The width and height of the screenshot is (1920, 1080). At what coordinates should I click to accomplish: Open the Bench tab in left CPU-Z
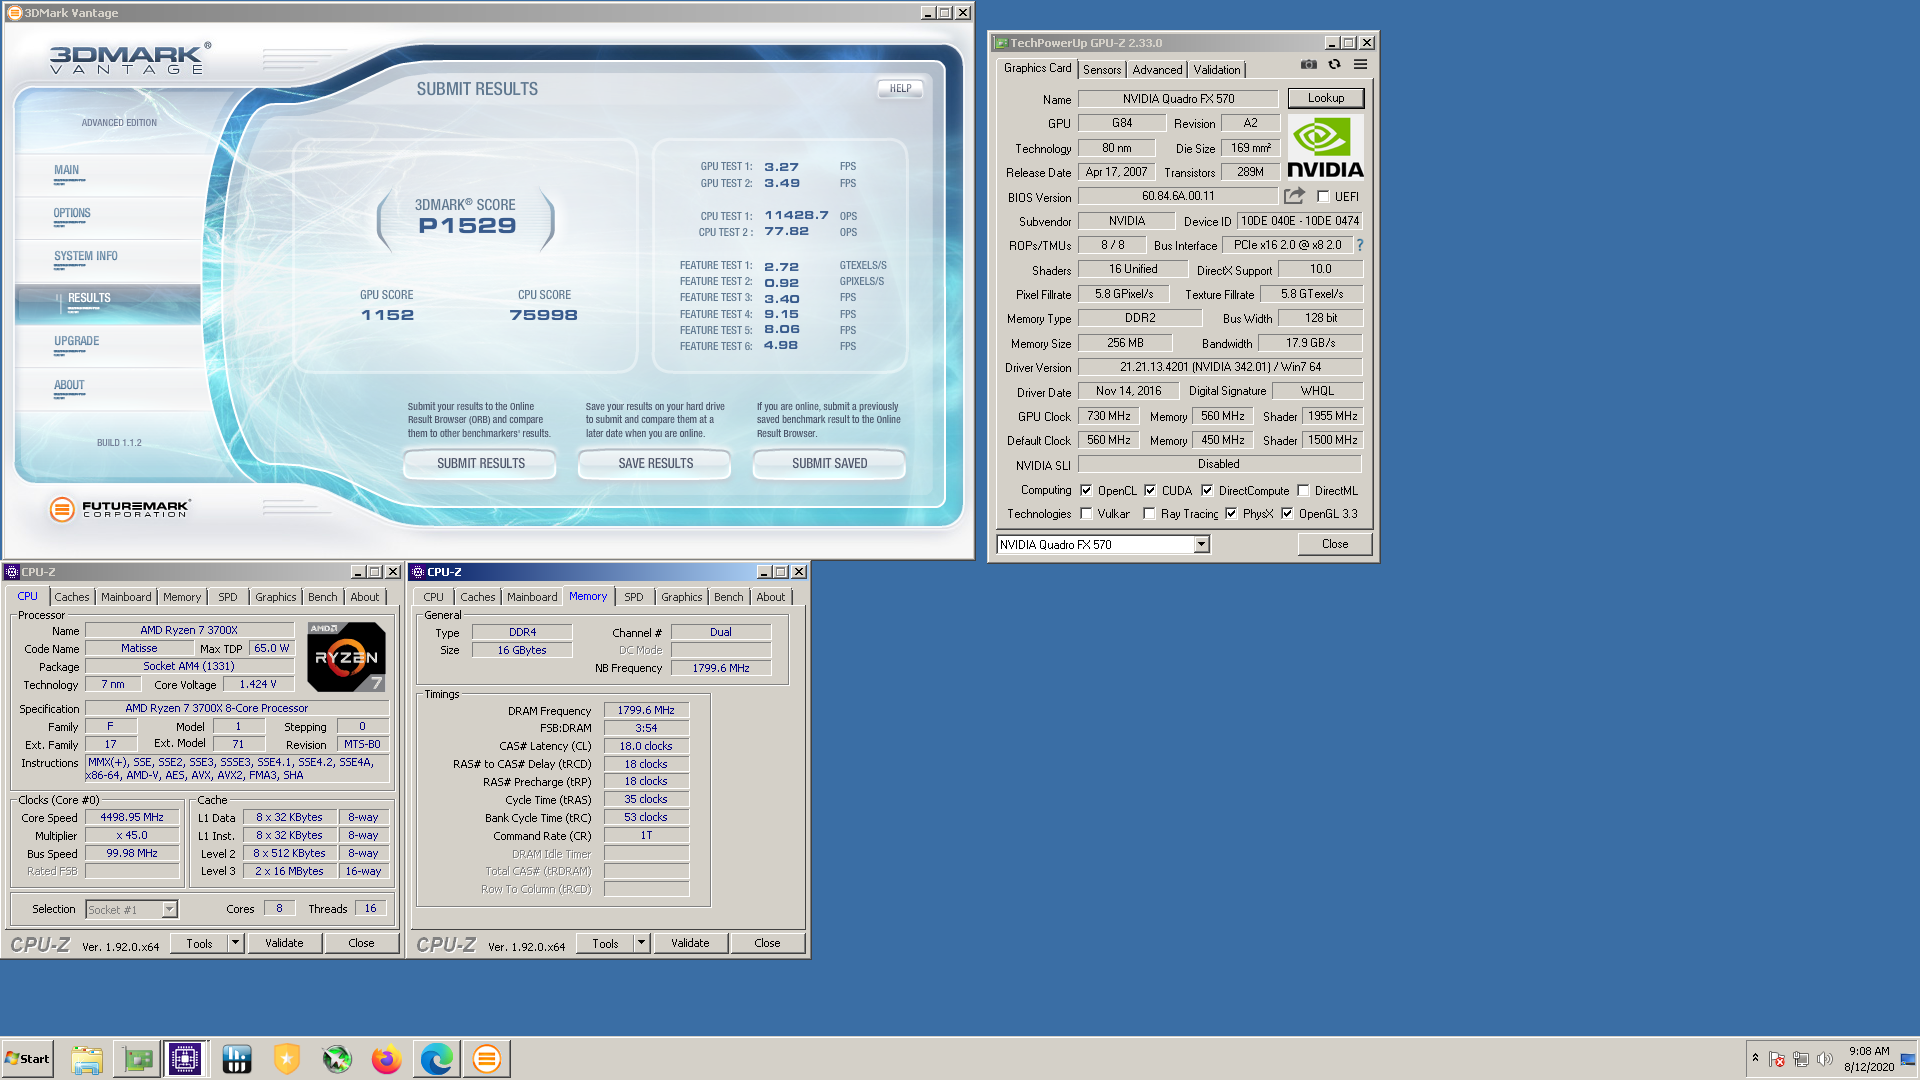point(322,597)
